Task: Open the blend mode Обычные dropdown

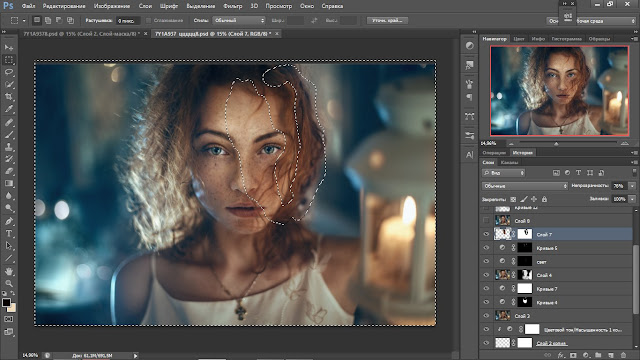Action: click(x=524, y=186)
